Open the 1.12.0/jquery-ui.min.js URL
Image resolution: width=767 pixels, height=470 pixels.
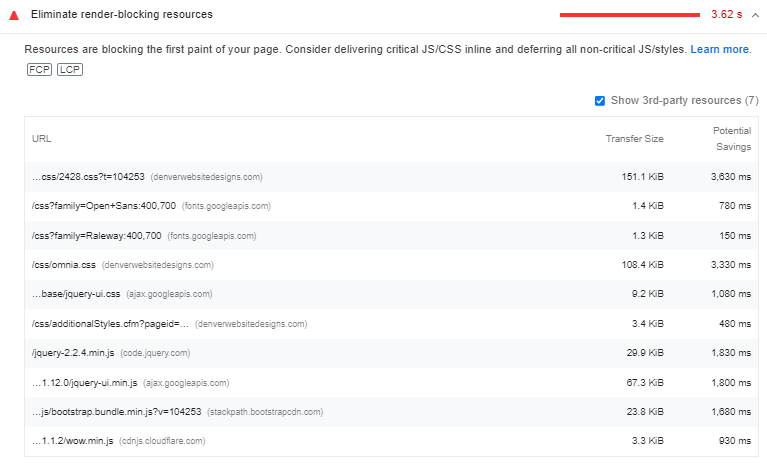(x=84, y=382)
